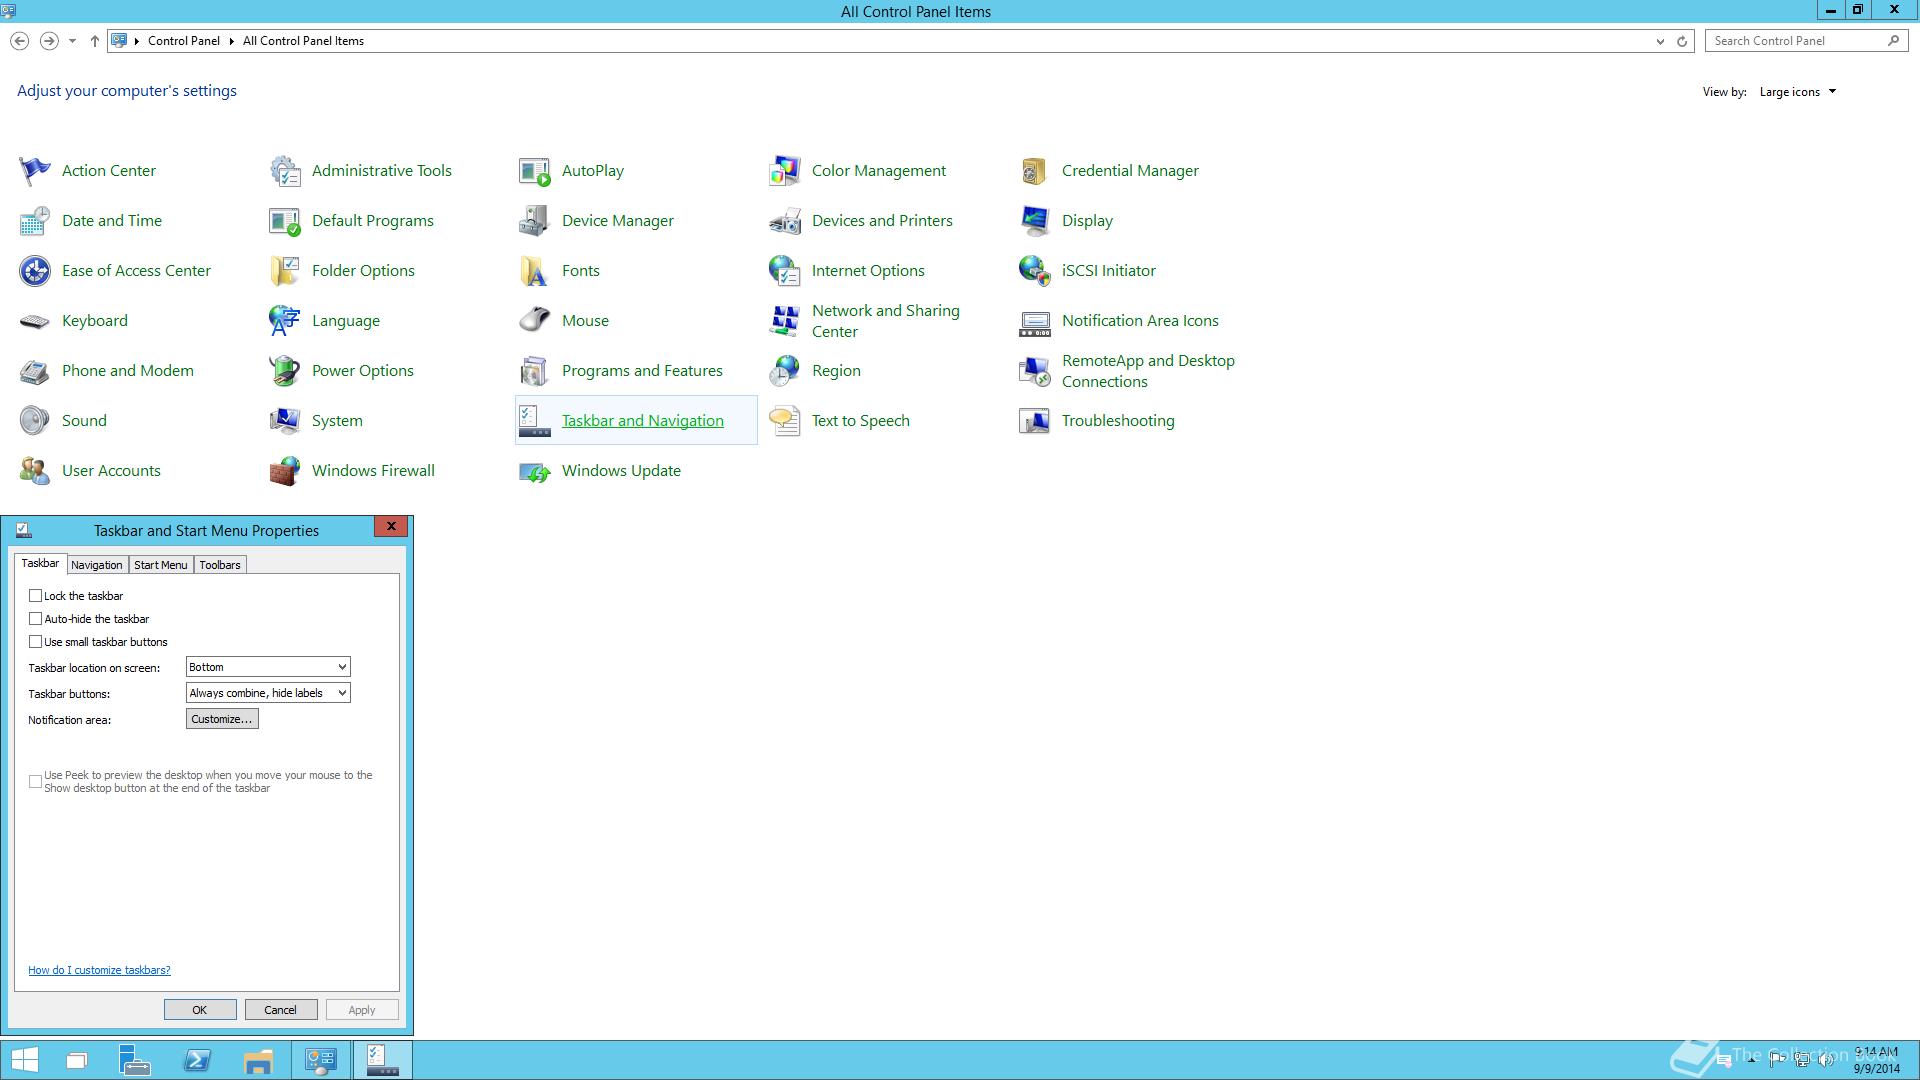Launch Device Manager via its icon
This screenshot has width=1920, height=1080.
(535, 221)
